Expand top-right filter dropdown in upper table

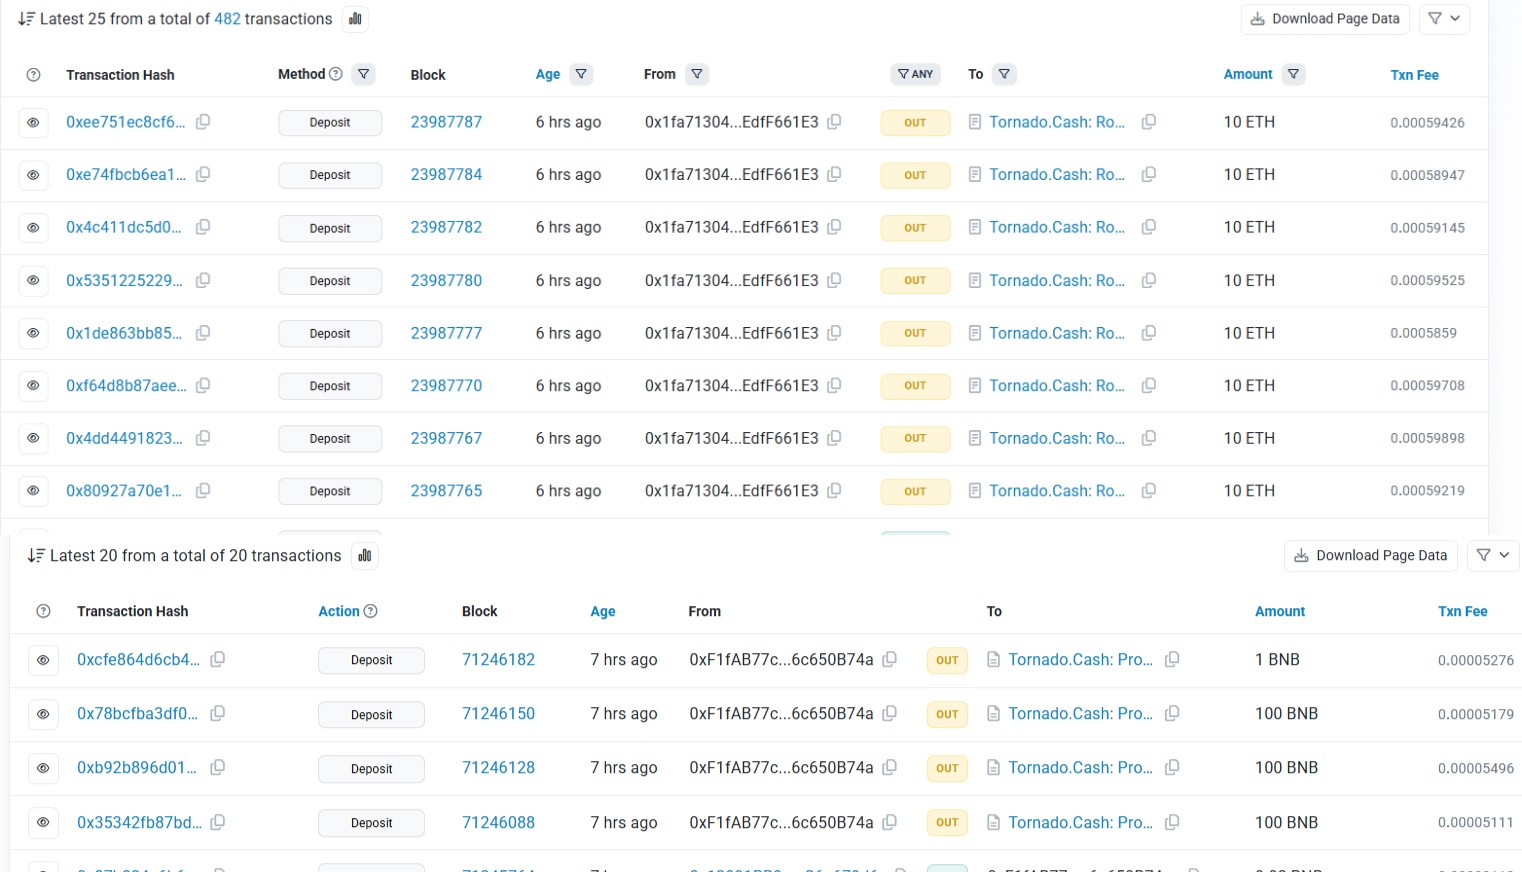(x=1444, y=19)
